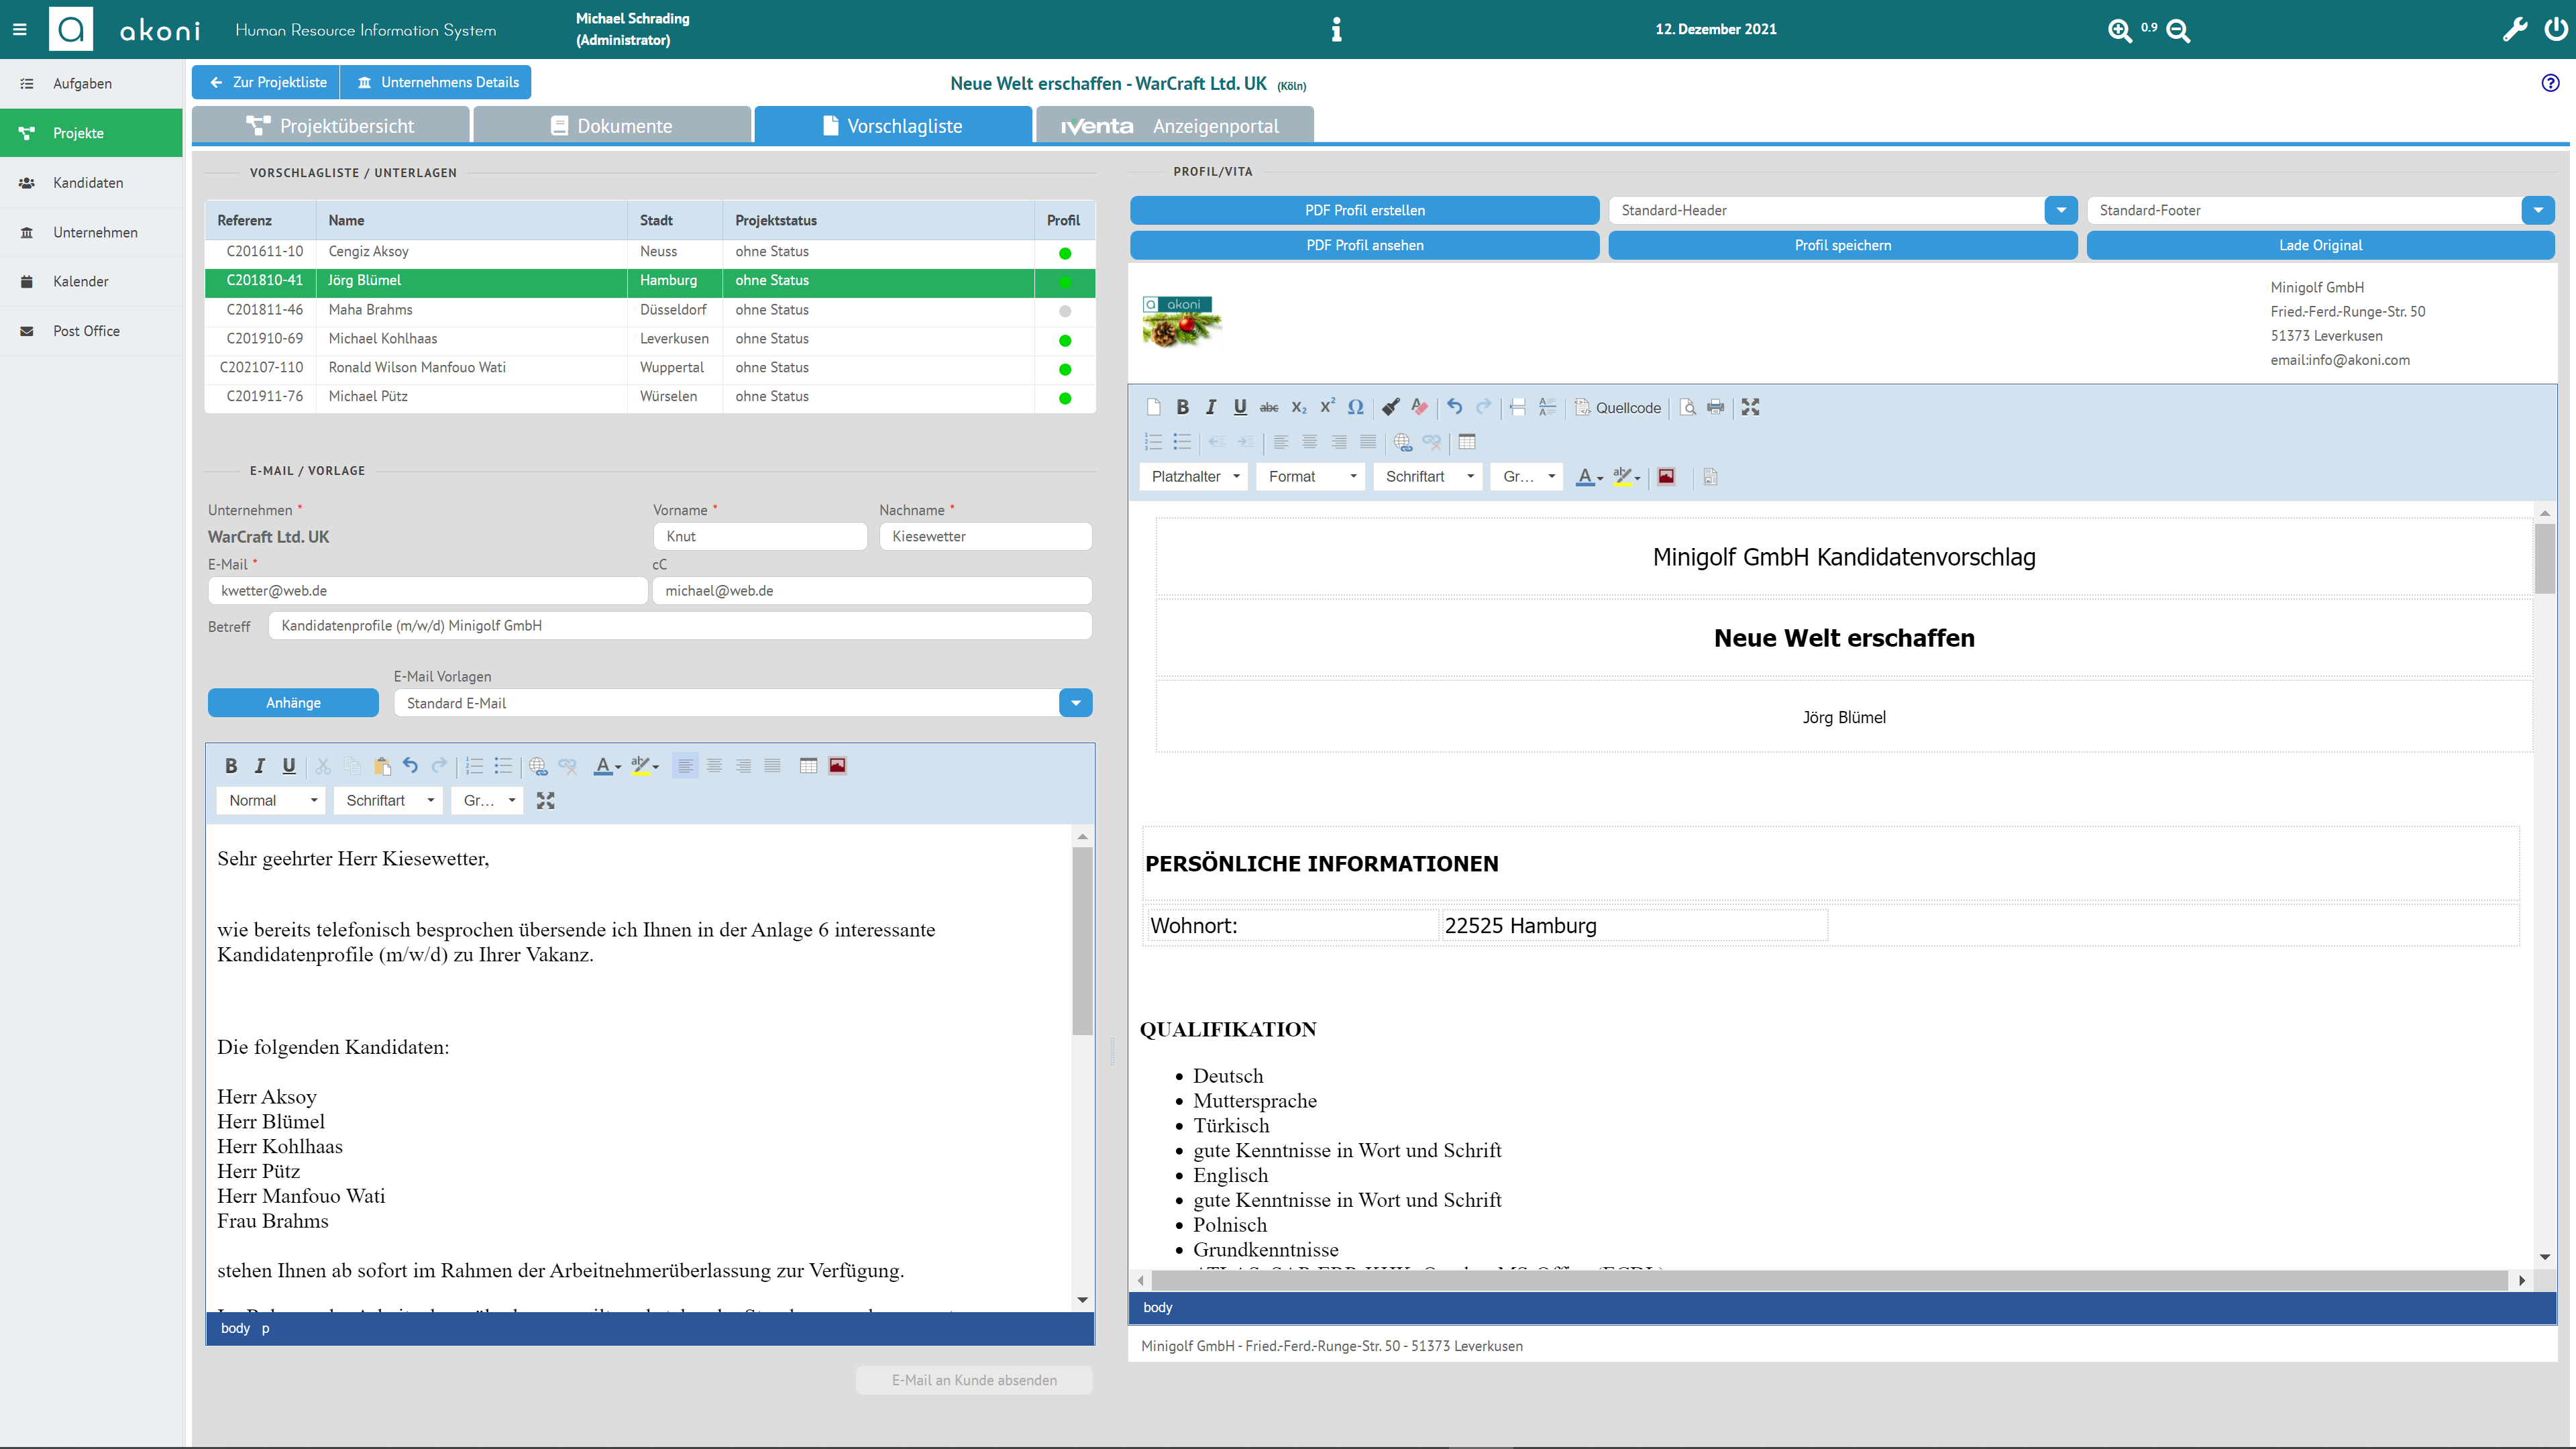Open the Format dropdown in profile editor
Image resolution: width=2576 pixels, height=1449 pixels.
point(1311,477)
